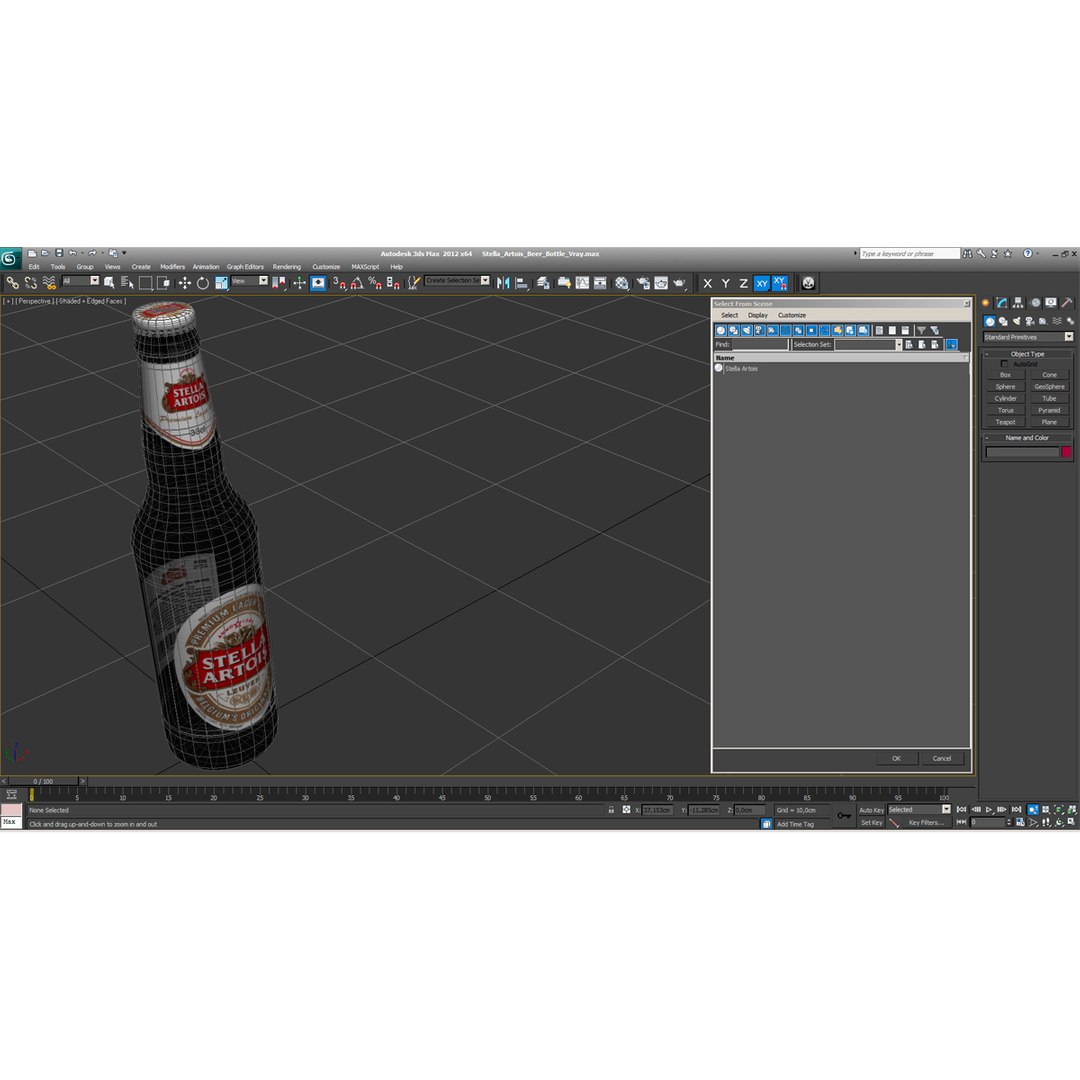
Task: Open the MAXScript menu
Action: (x=365, y=267)
